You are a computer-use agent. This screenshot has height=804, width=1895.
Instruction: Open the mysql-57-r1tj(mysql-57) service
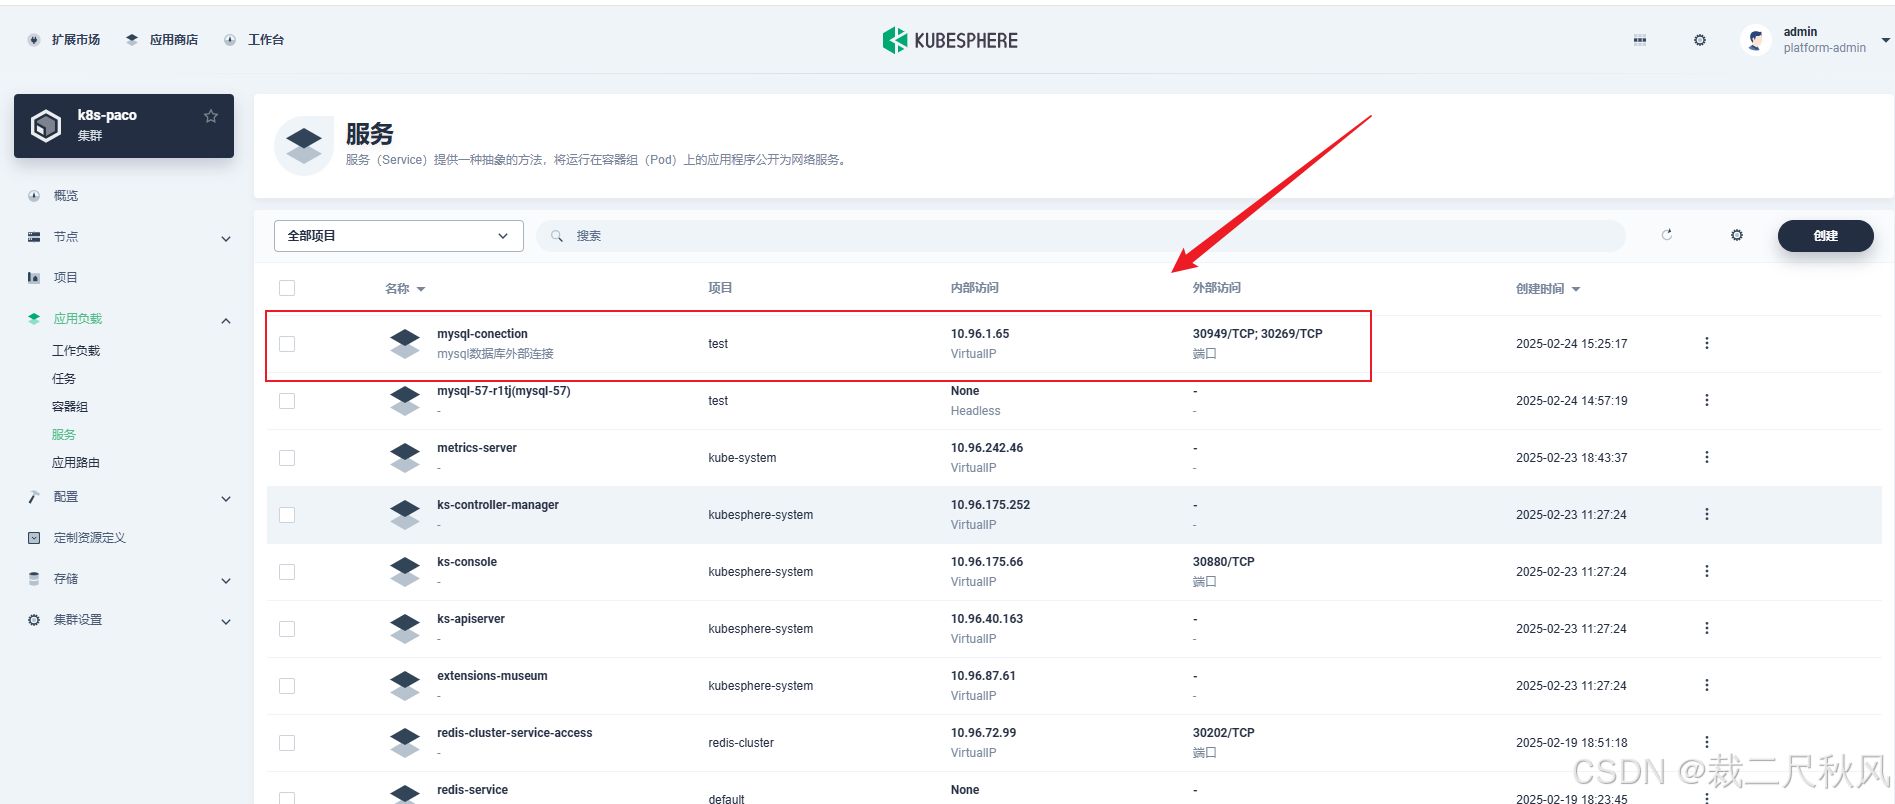pos(504,391)
